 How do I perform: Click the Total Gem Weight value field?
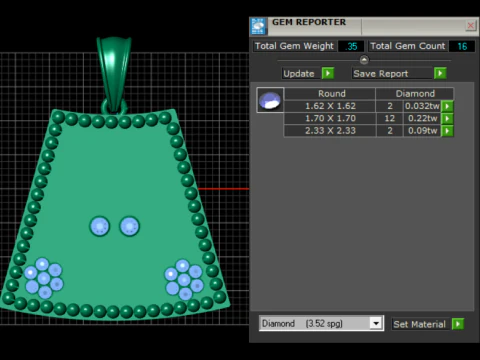click(351, 46)
